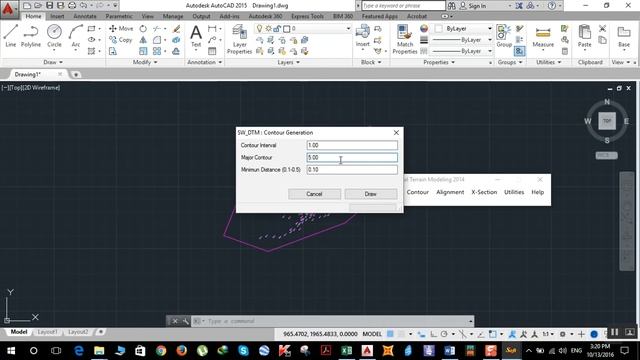Open Help menu in Terrain Modeling window
The width and height of the screenshot is (640, 360).
point(537,192)
